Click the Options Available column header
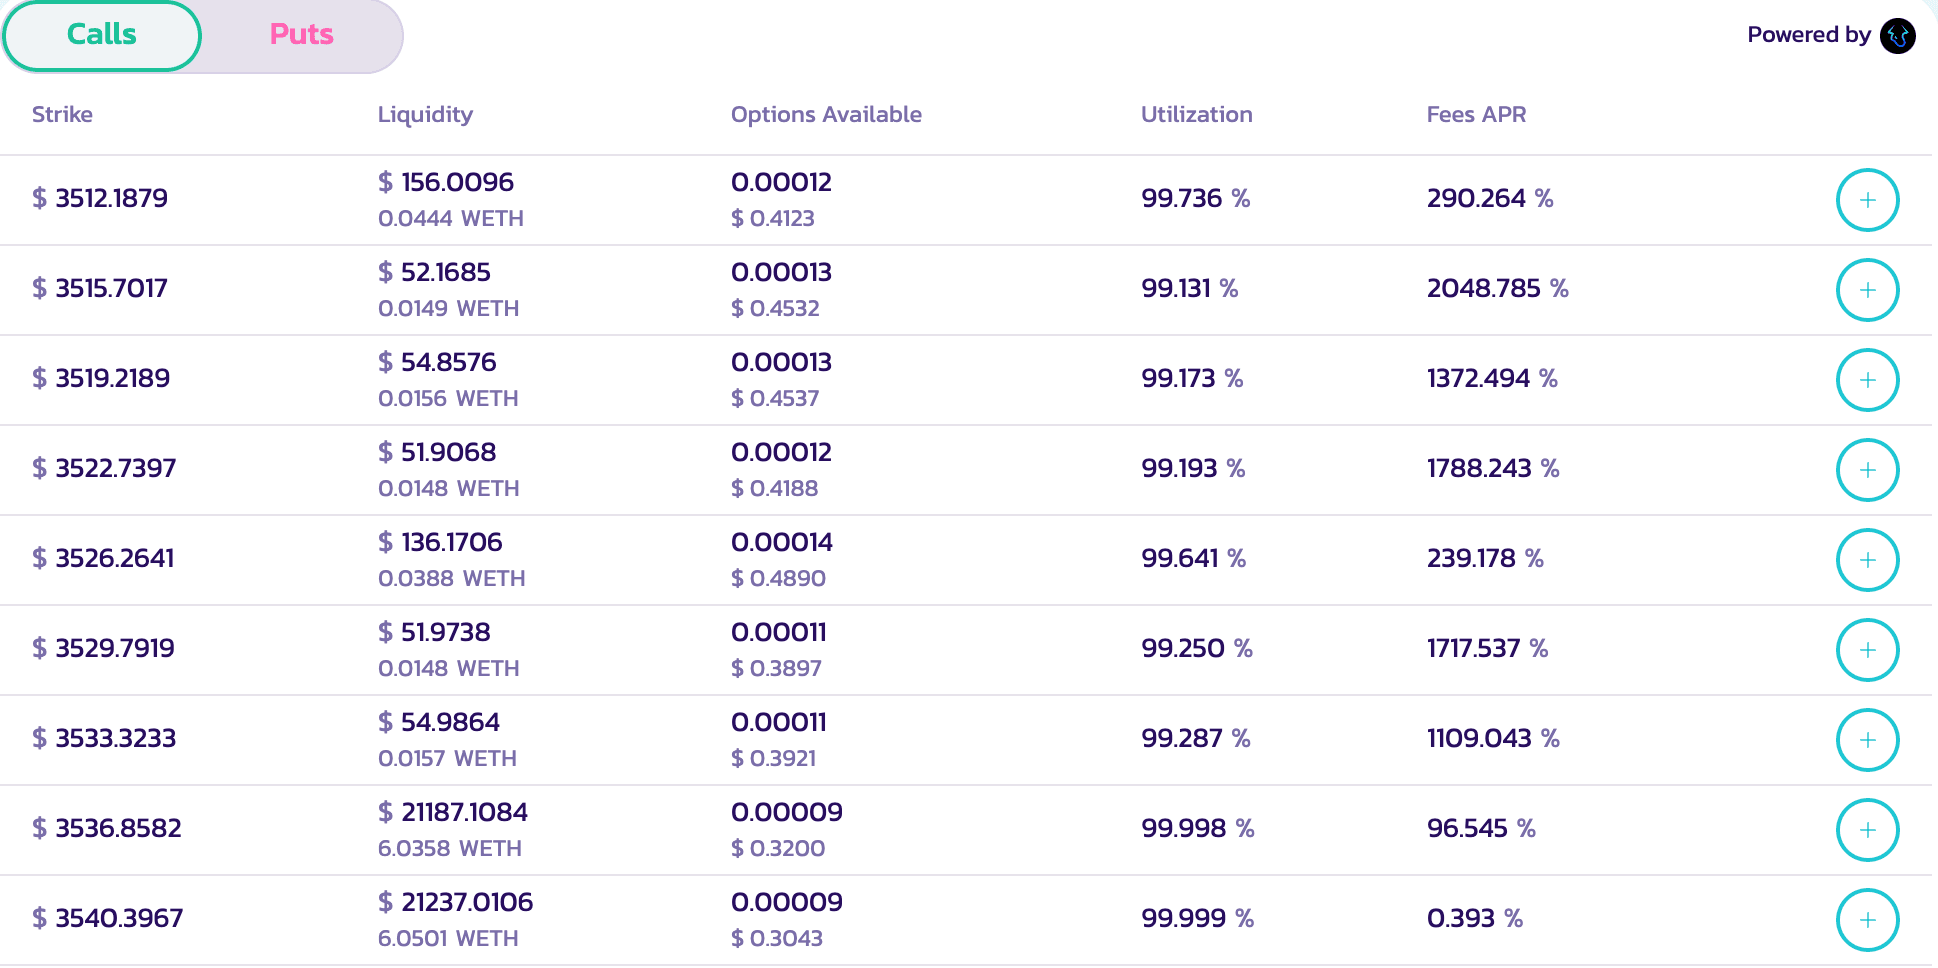The height and width of the screenshot is (968, 1938). click(826, 115)
